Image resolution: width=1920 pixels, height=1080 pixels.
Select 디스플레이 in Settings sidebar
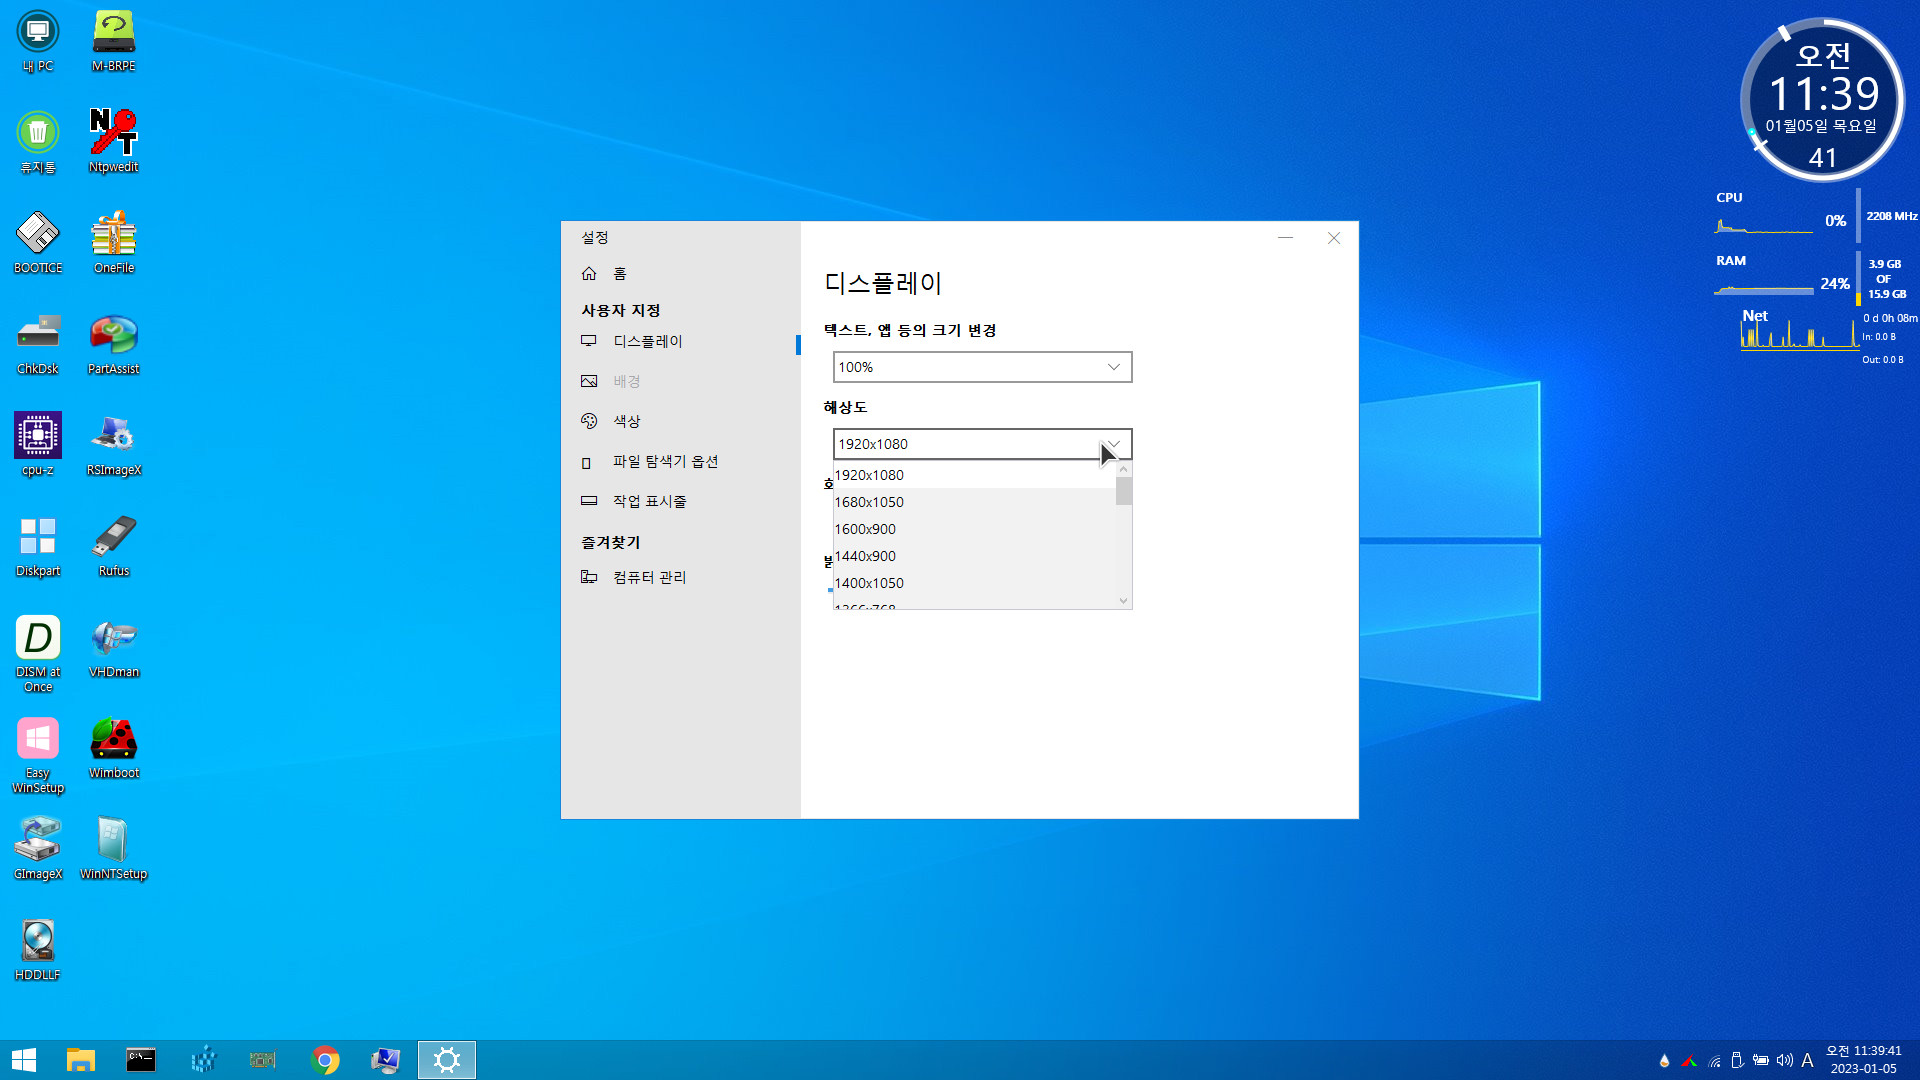[680, 342]
